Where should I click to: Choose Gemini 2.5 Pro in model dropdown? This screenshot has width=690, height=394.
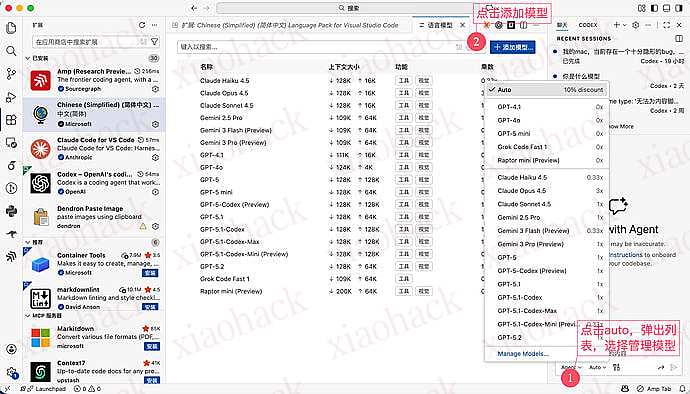pyautogui.click(x=547, y=217)
